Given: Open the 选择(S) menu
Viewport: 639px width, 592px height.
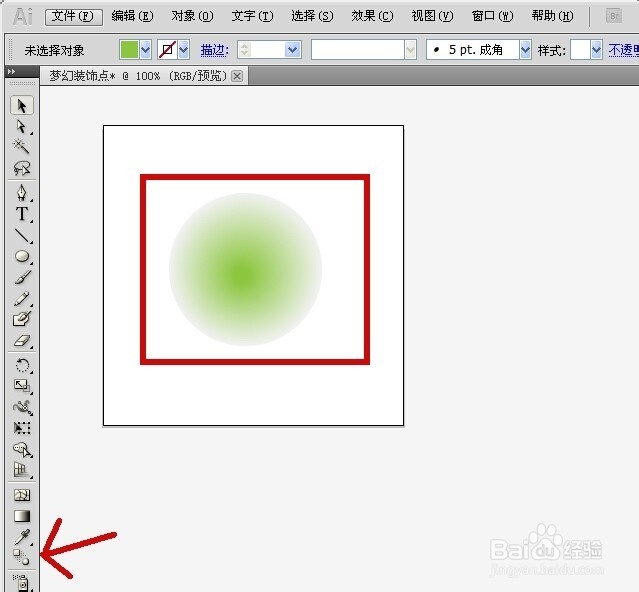Looking at the screenshot, I should (x=312, y=16).
